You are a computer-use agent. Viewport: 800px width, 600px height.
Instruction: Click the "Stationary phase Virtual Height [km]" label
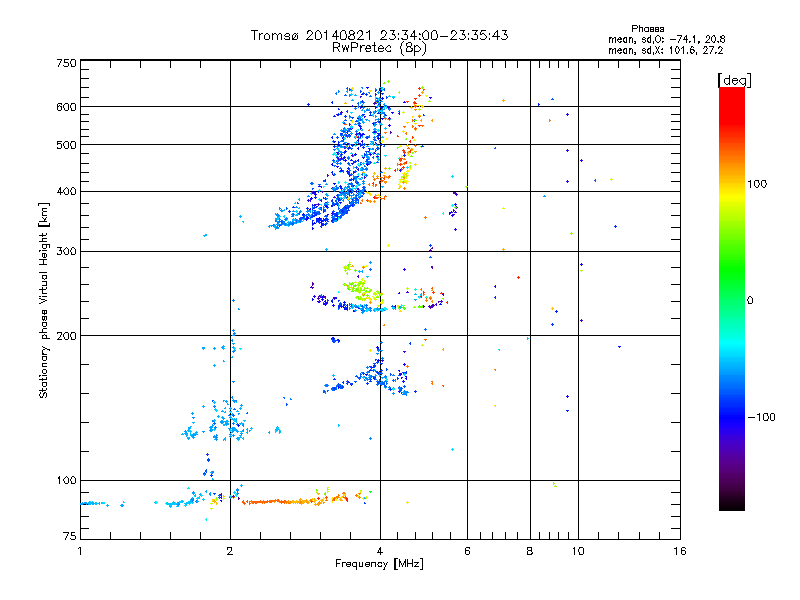[x=43, y=301]
